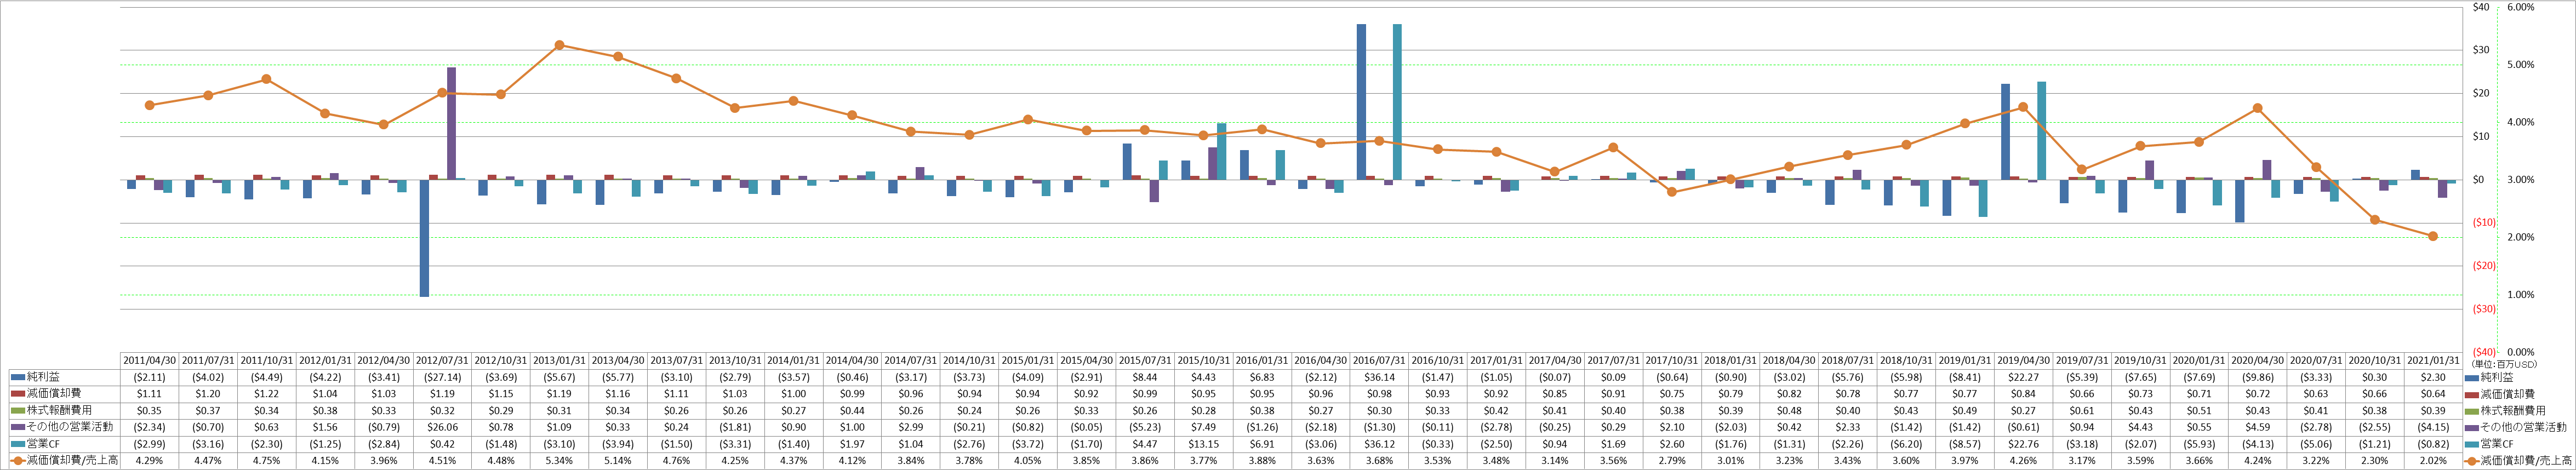Select the orange line marker for 2021/01/31
Viewport: 2576px width, 470px height.
tap(2433, 236)
